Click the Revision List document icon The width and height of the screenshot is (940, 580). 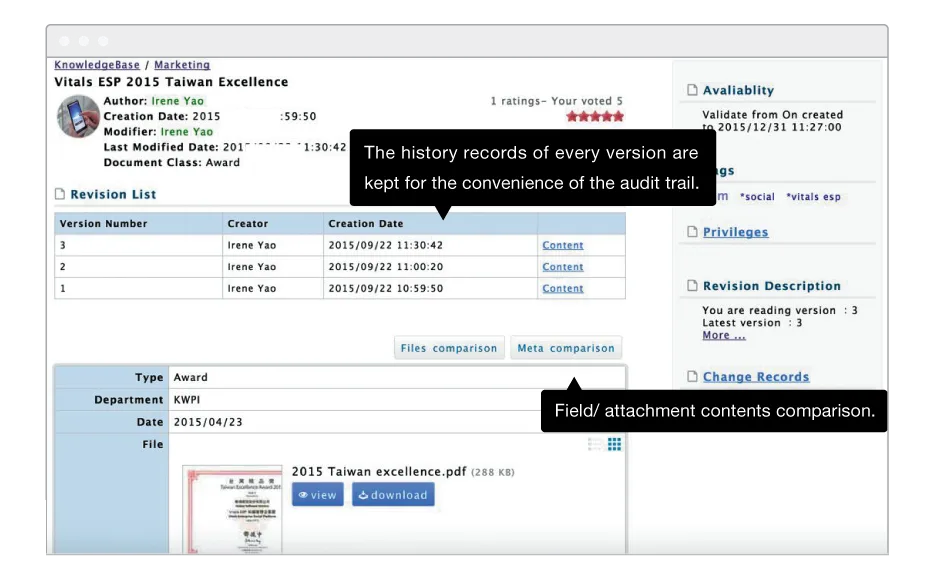point(60,194)
